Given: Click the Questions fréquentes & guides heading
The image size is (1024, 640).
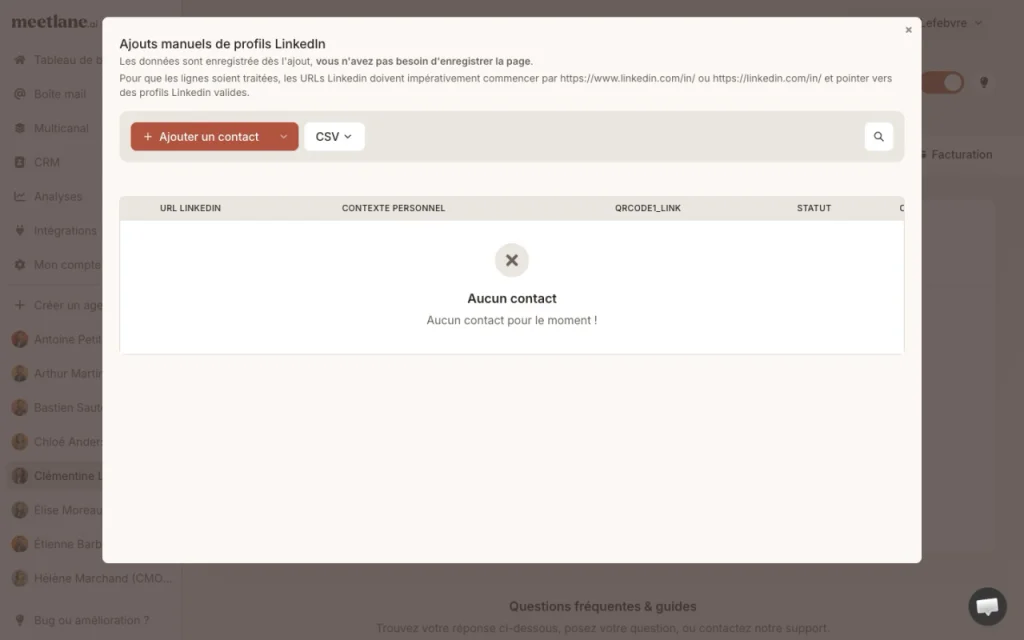Looking at the screenshot, I should coord(602,606).
